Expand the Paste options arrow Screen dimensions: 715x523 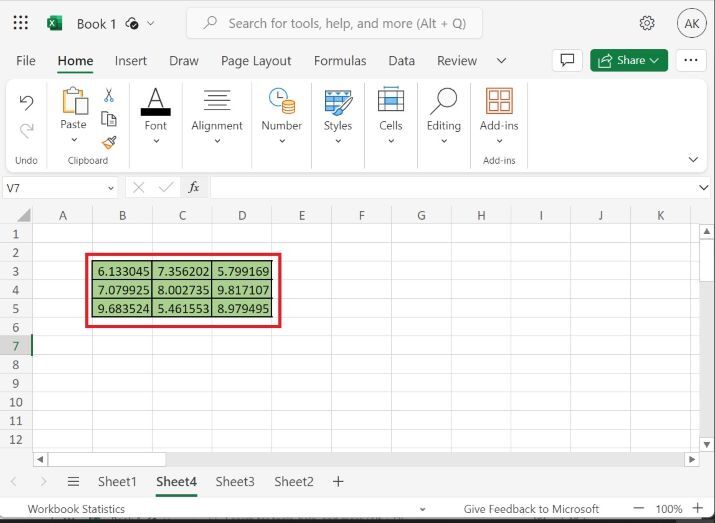click(x=74, y=140)
